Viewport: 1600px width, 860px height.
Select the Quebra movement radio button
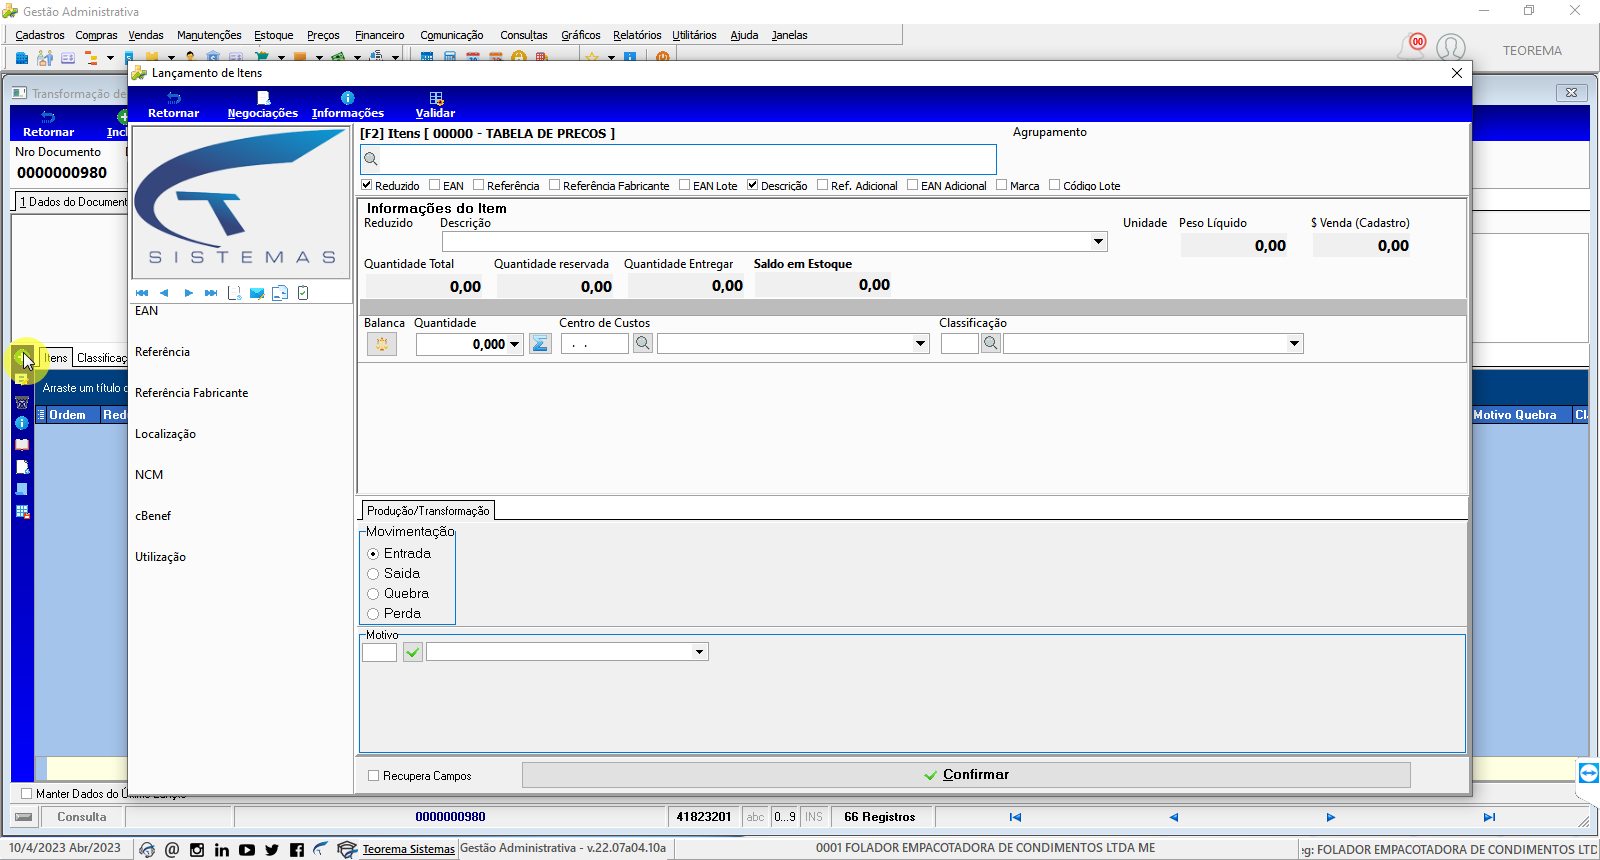(x=373, y=594)
